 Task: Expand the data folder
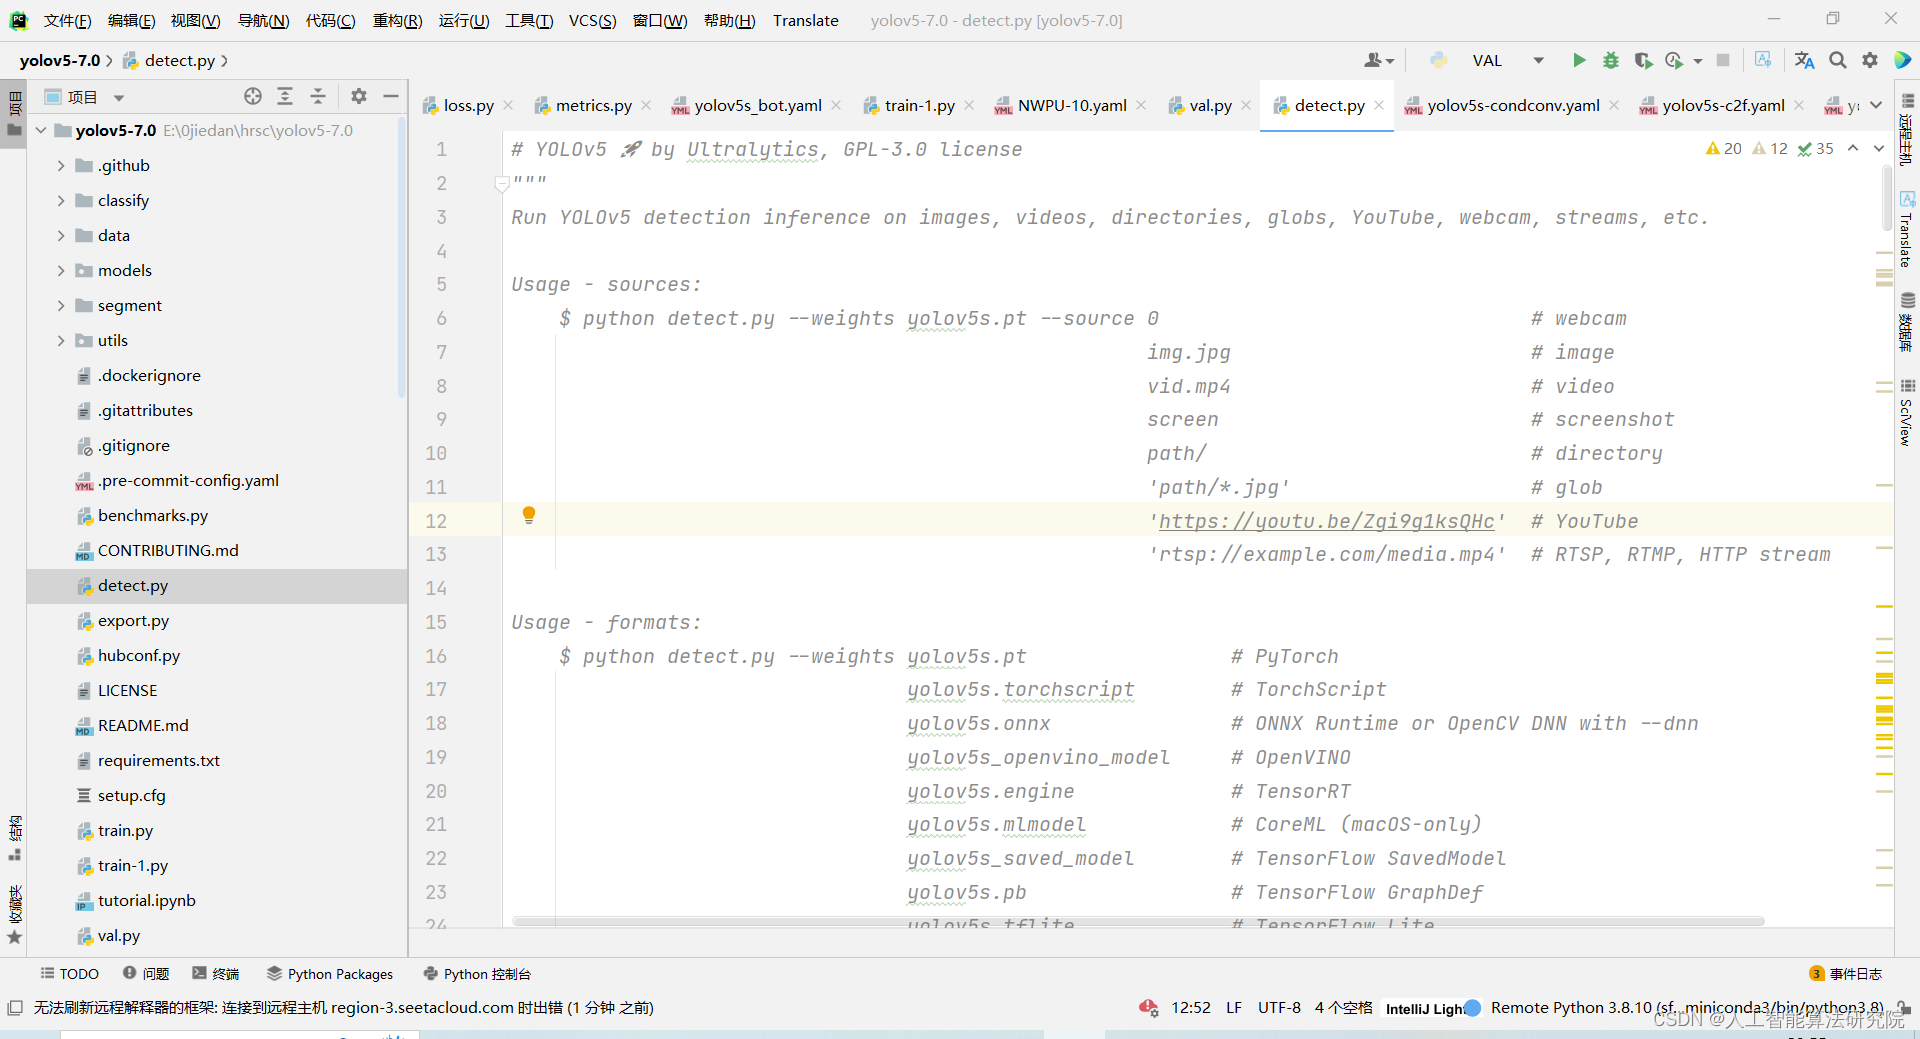click(61, 235)
